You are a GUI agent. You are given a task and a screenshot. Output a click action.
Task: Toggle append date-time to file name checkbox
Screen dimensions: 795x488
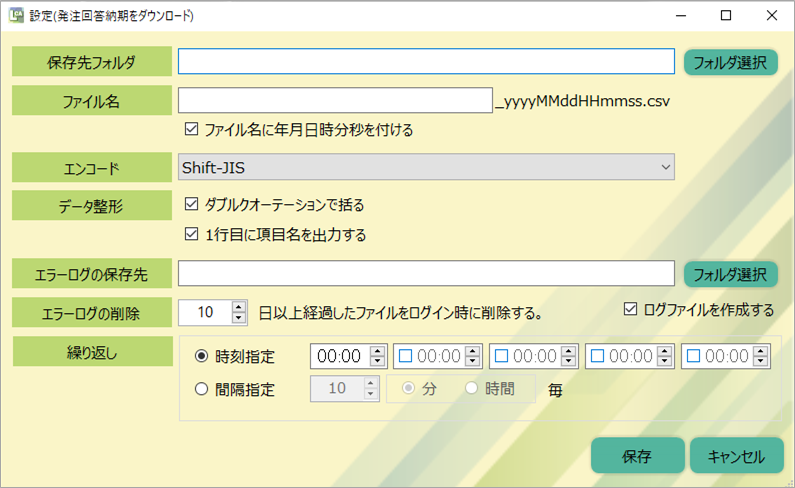[x=192, y=129]
